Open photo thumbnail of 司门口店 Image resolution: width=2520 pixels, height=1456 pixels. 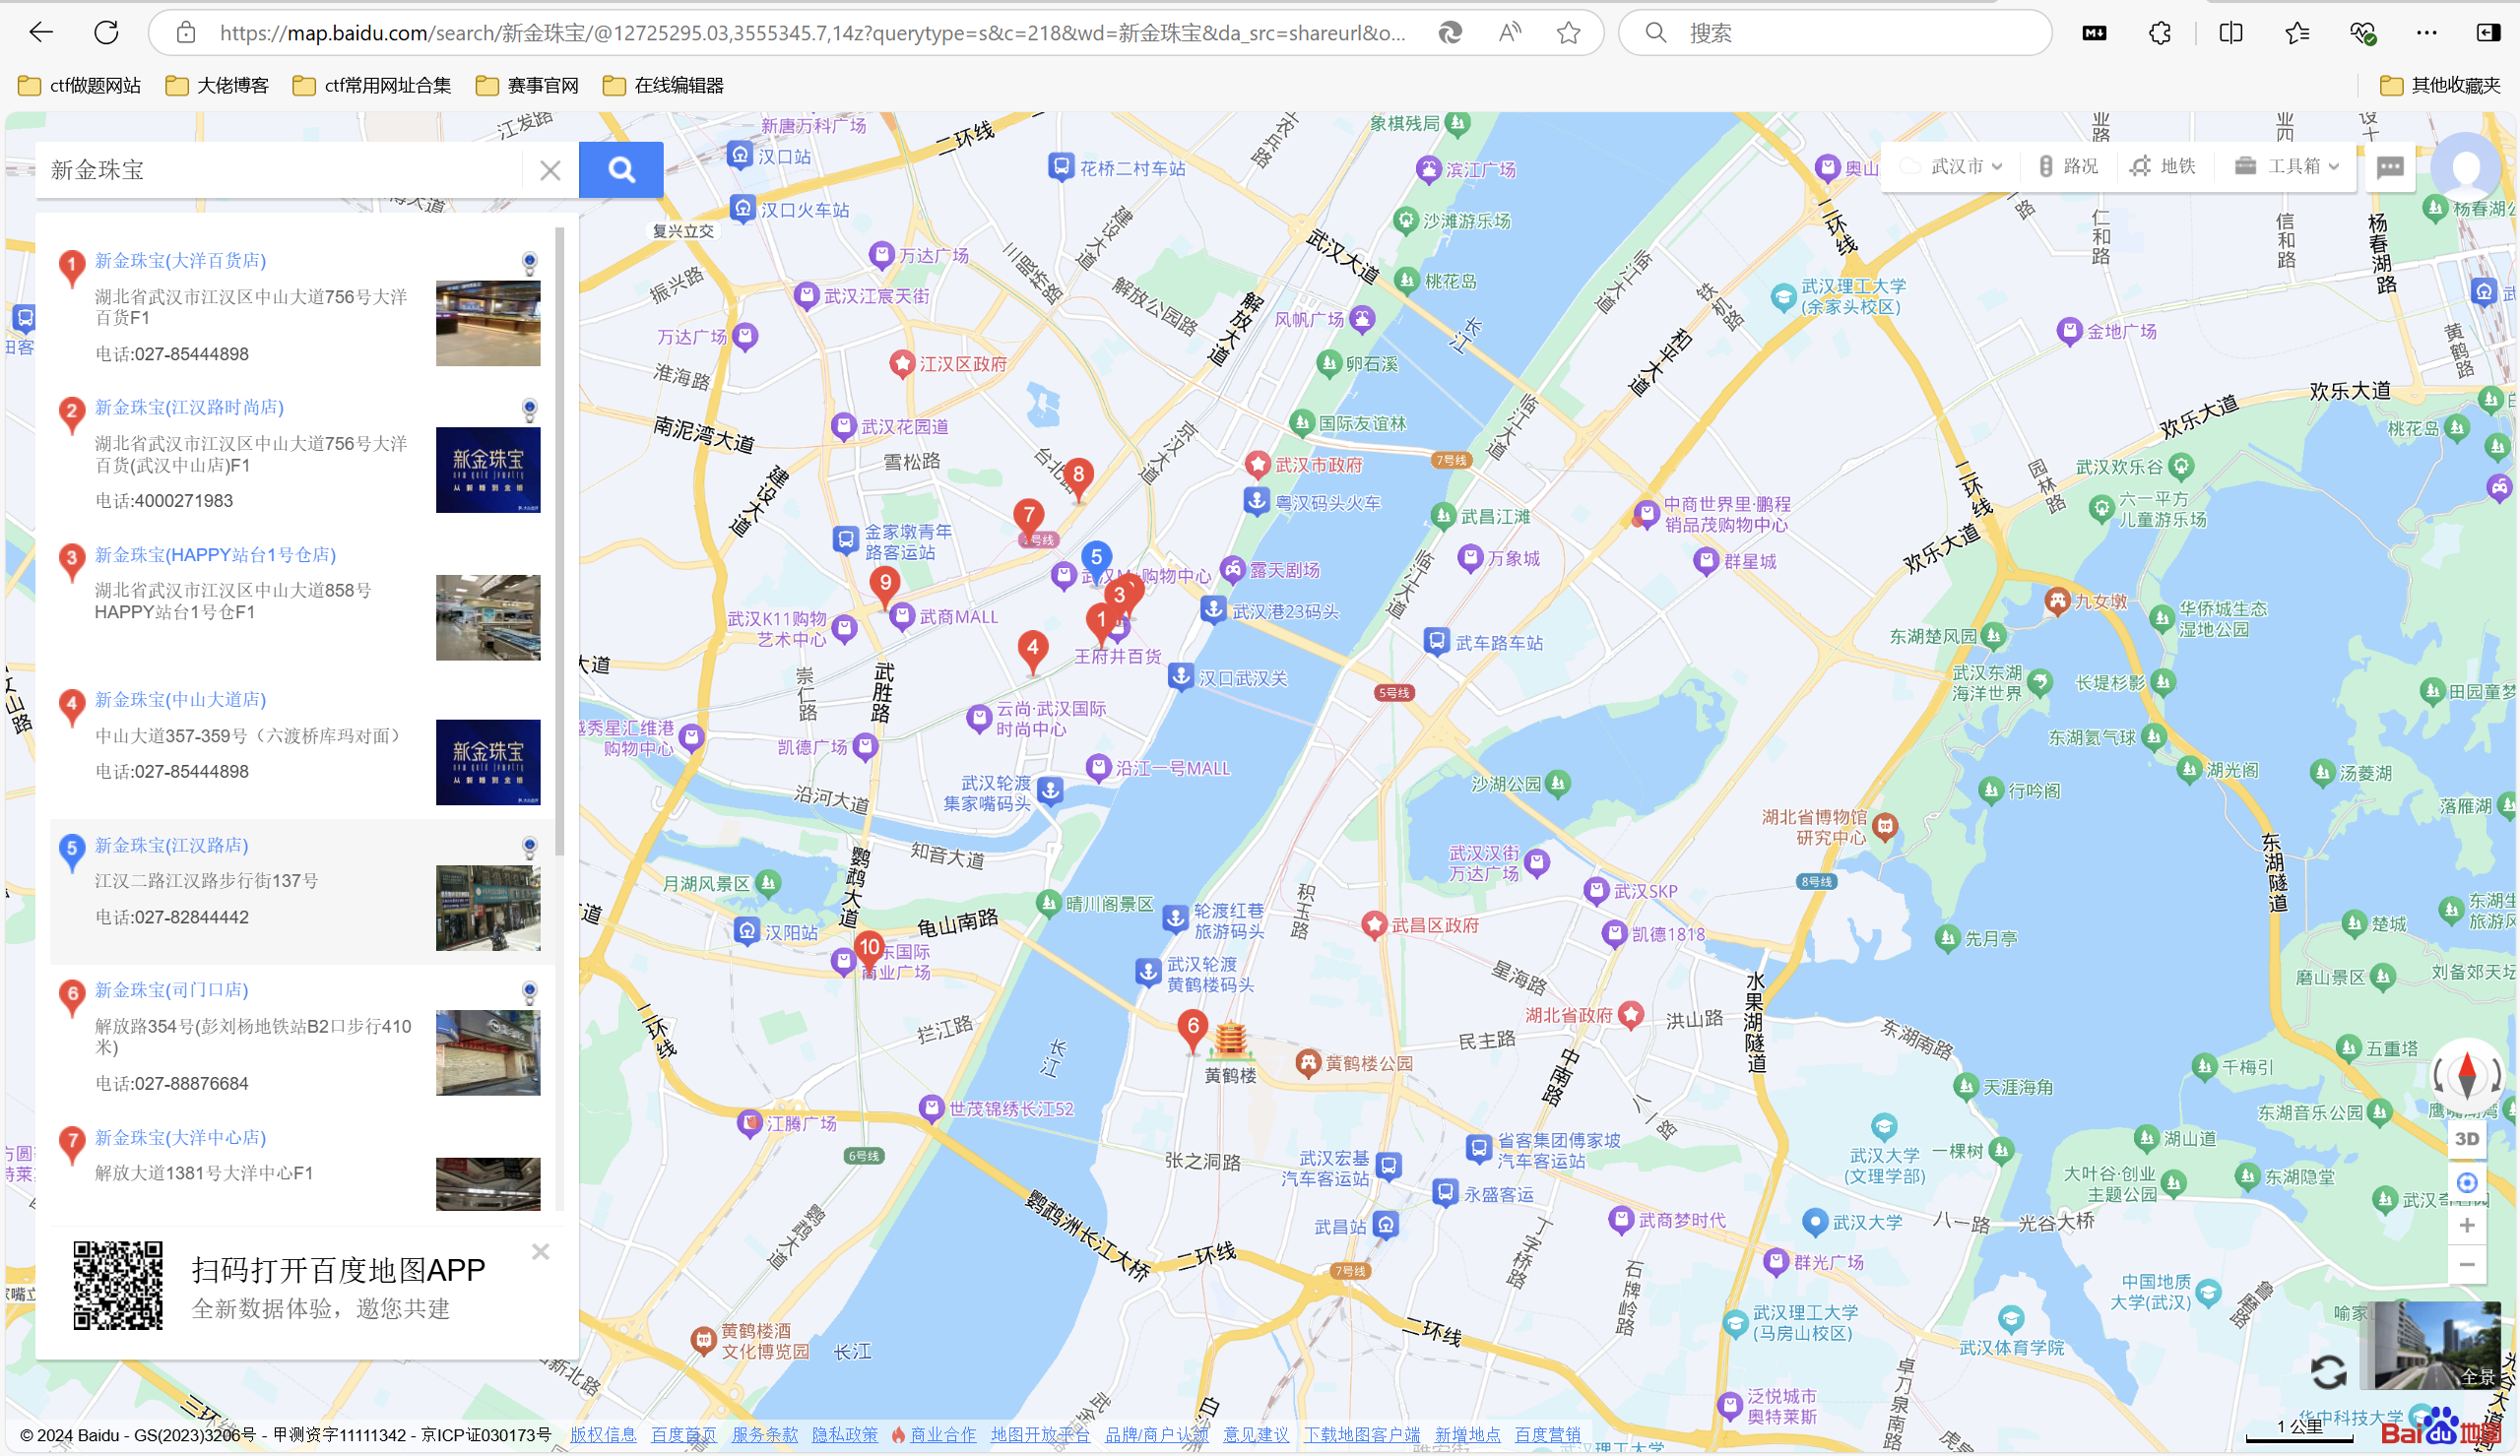click(488, 1053)
